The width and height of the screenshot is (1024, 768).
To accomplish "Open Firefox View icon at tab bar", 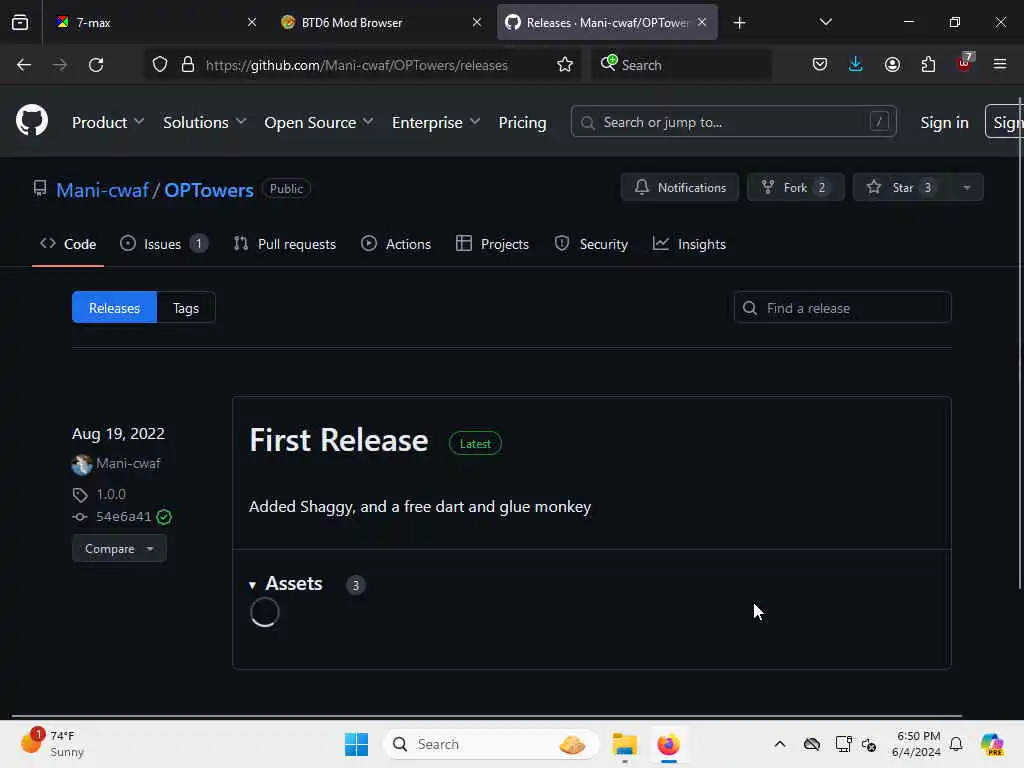I will (20, 23).
